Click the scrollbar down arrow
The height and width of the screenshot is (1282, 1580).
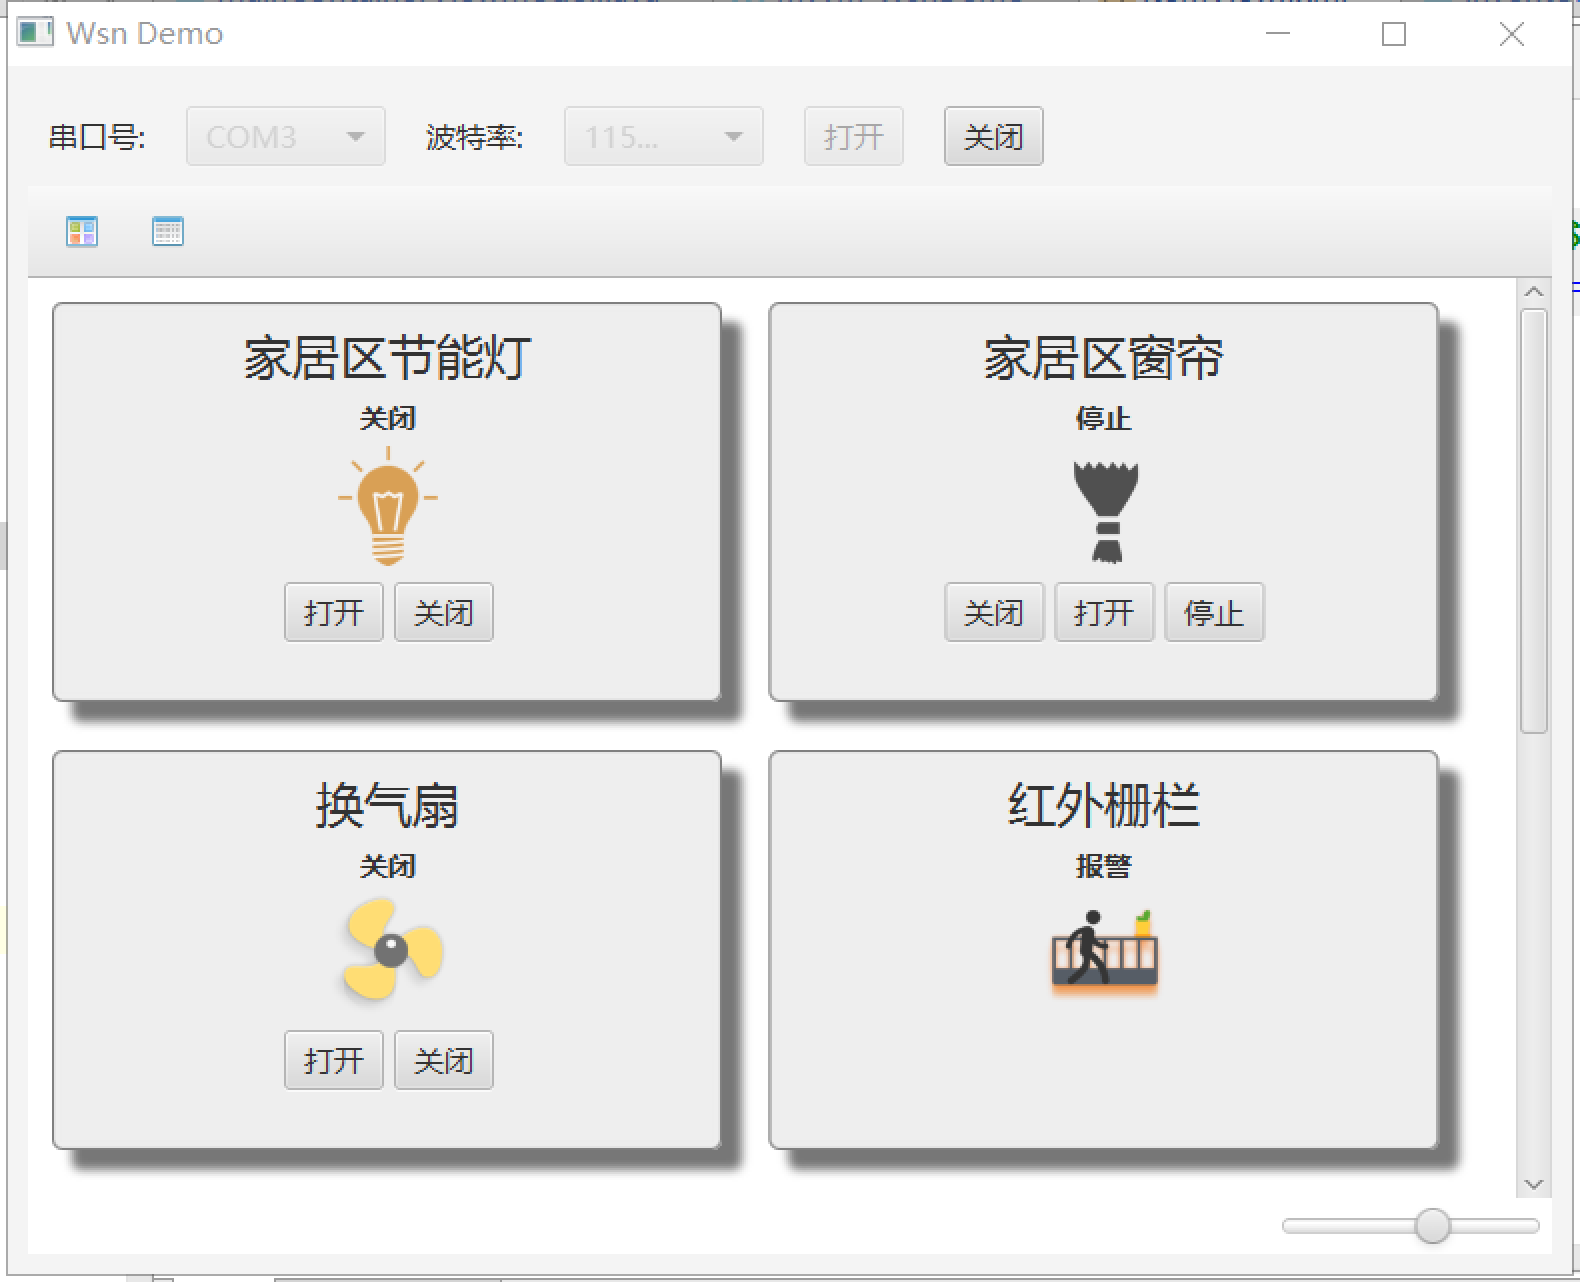[x=1533, y=1184]
